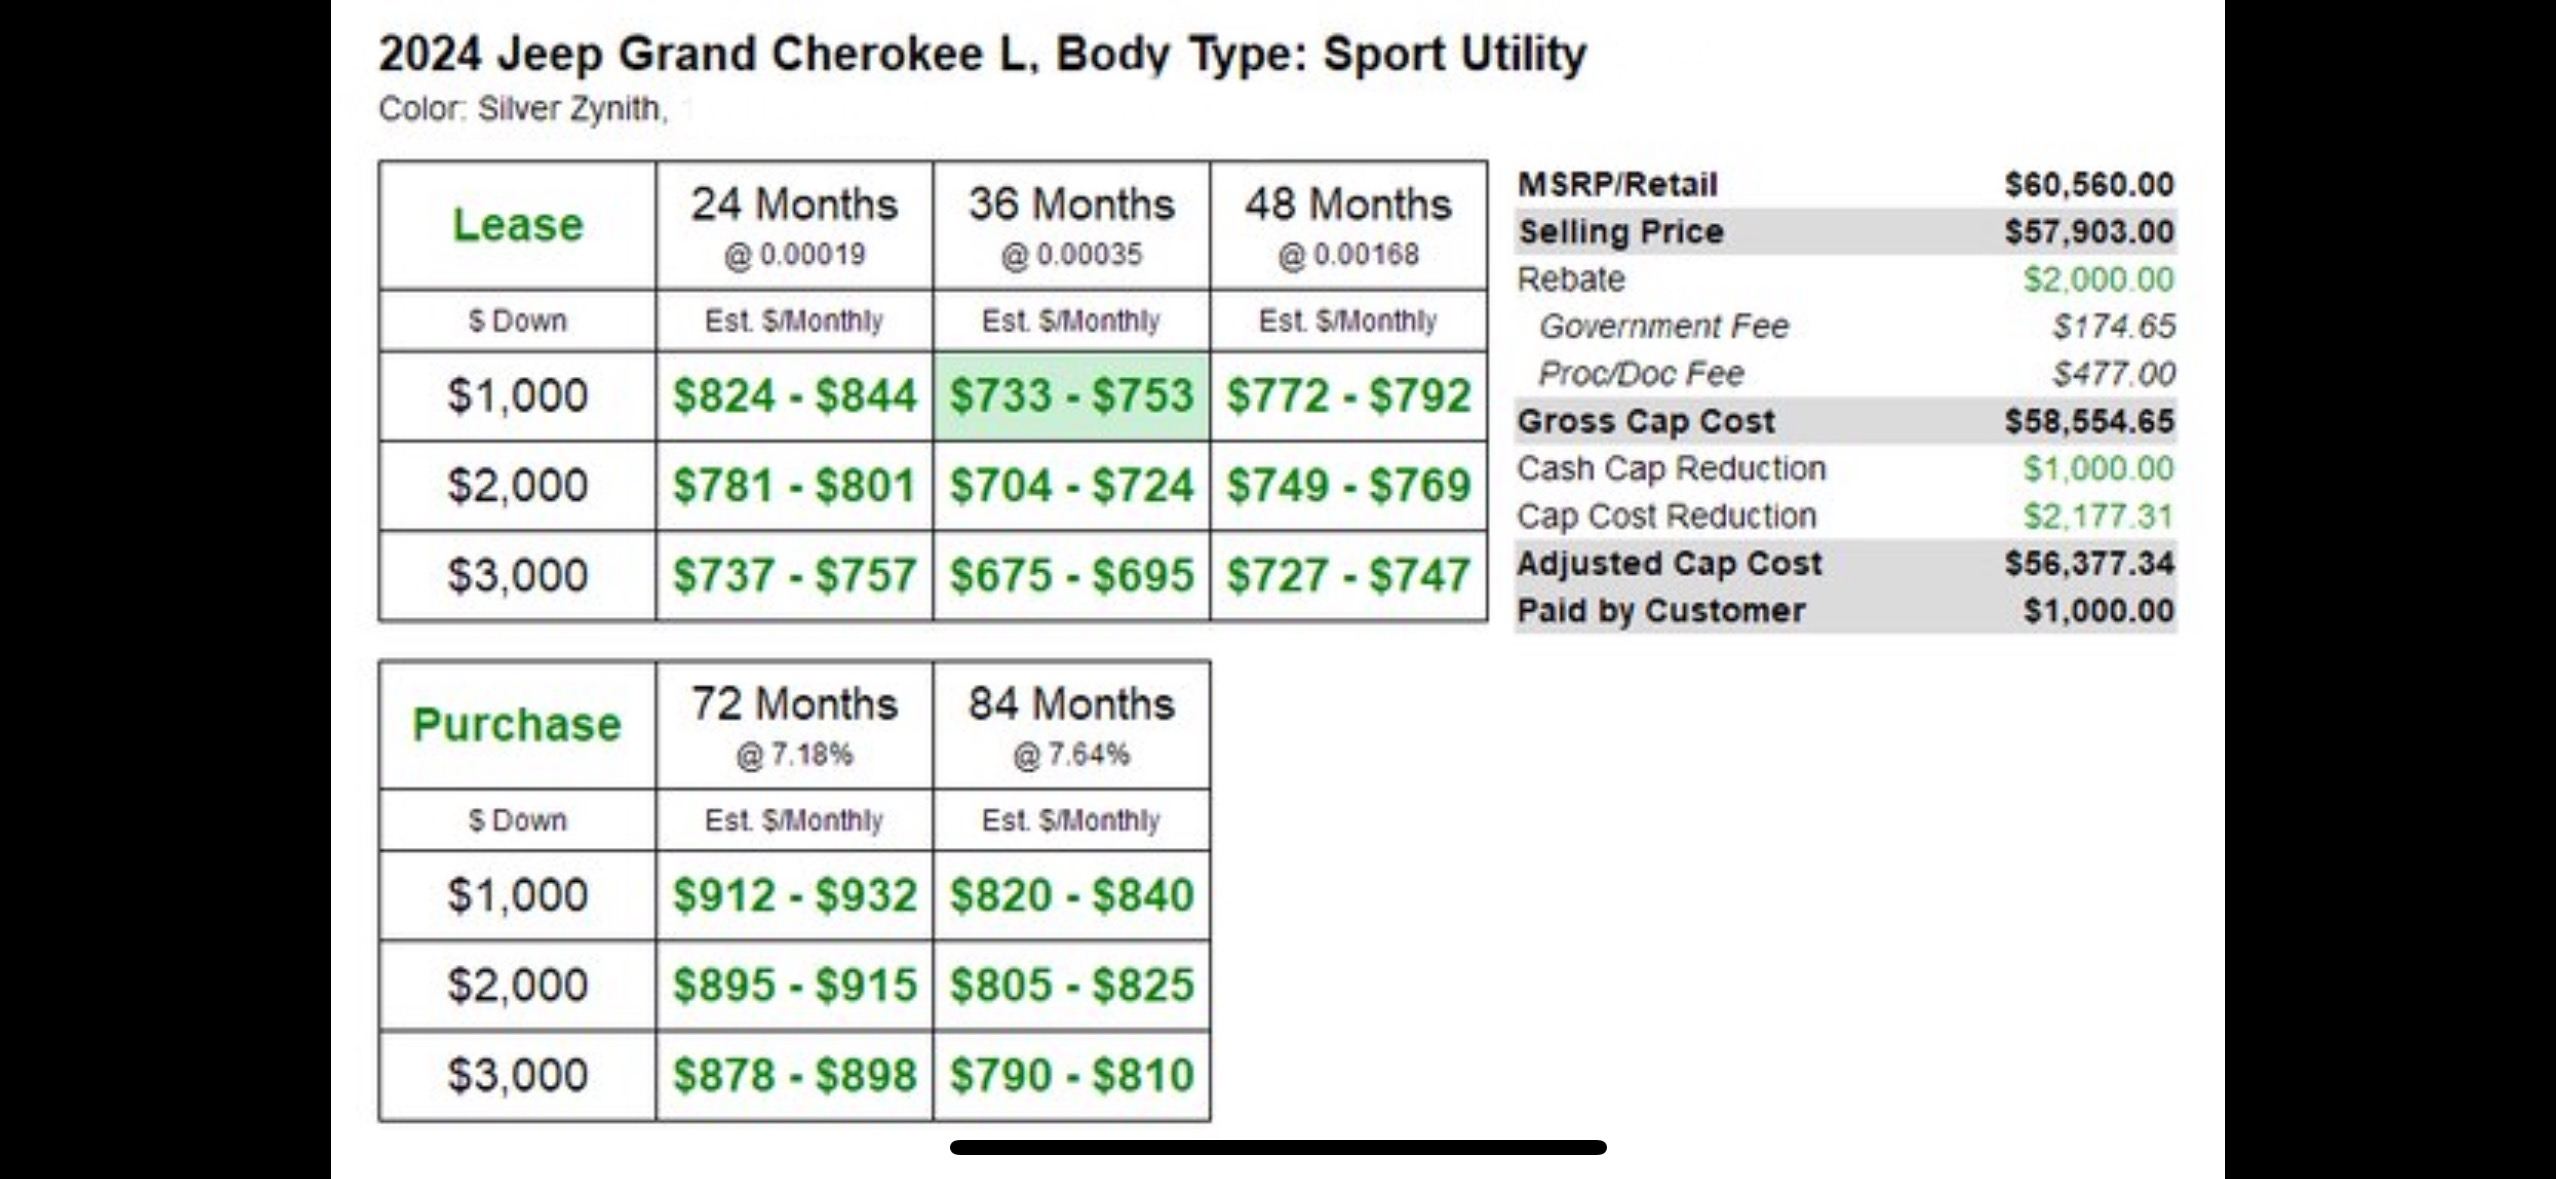Select $824 - $844 lease payment option
The height and width of the screenshot is (1179, 2556).
click(794, 395)
